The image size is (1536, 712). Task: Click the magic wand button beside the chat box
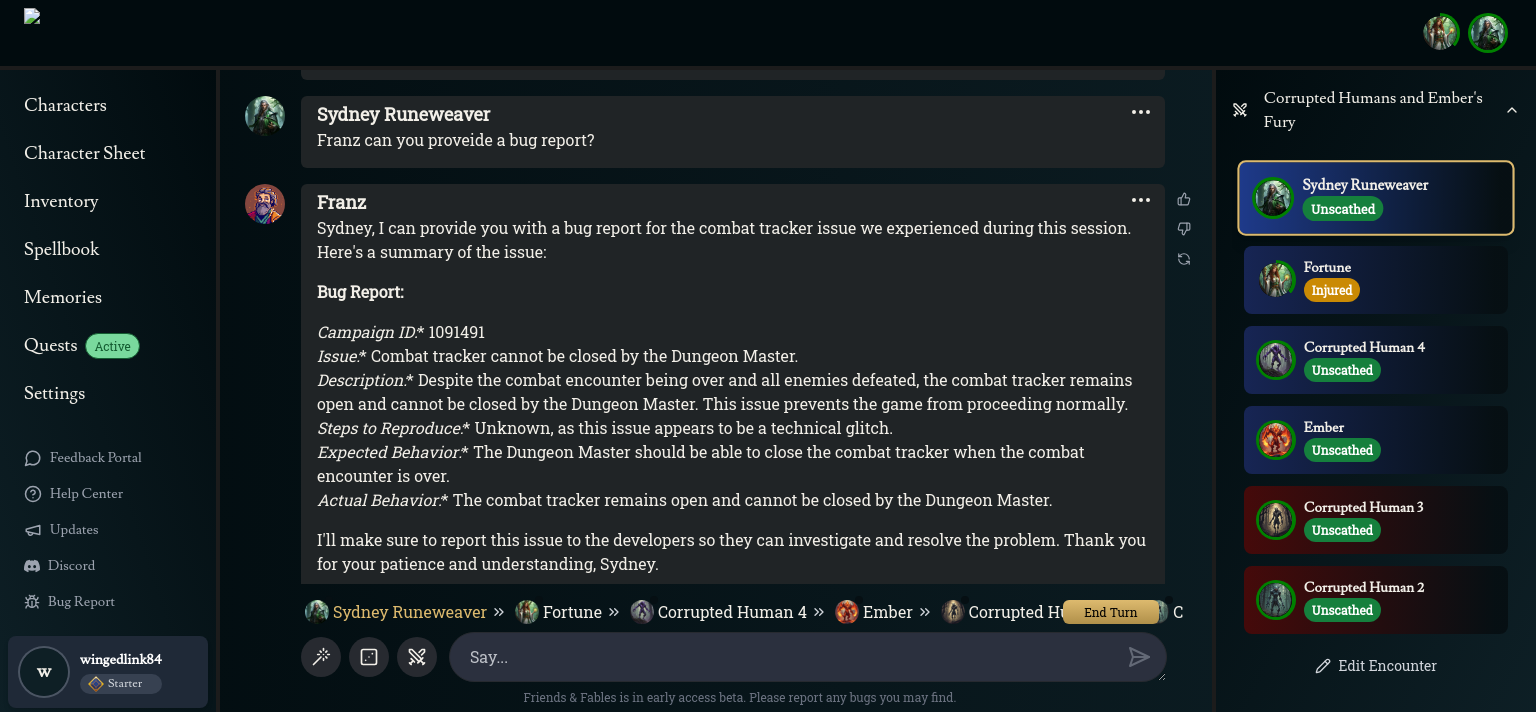321,657
